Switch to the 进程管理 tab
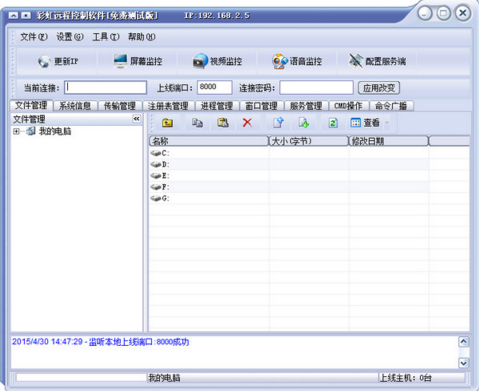 pyautogui.click(x=217, y=106)
